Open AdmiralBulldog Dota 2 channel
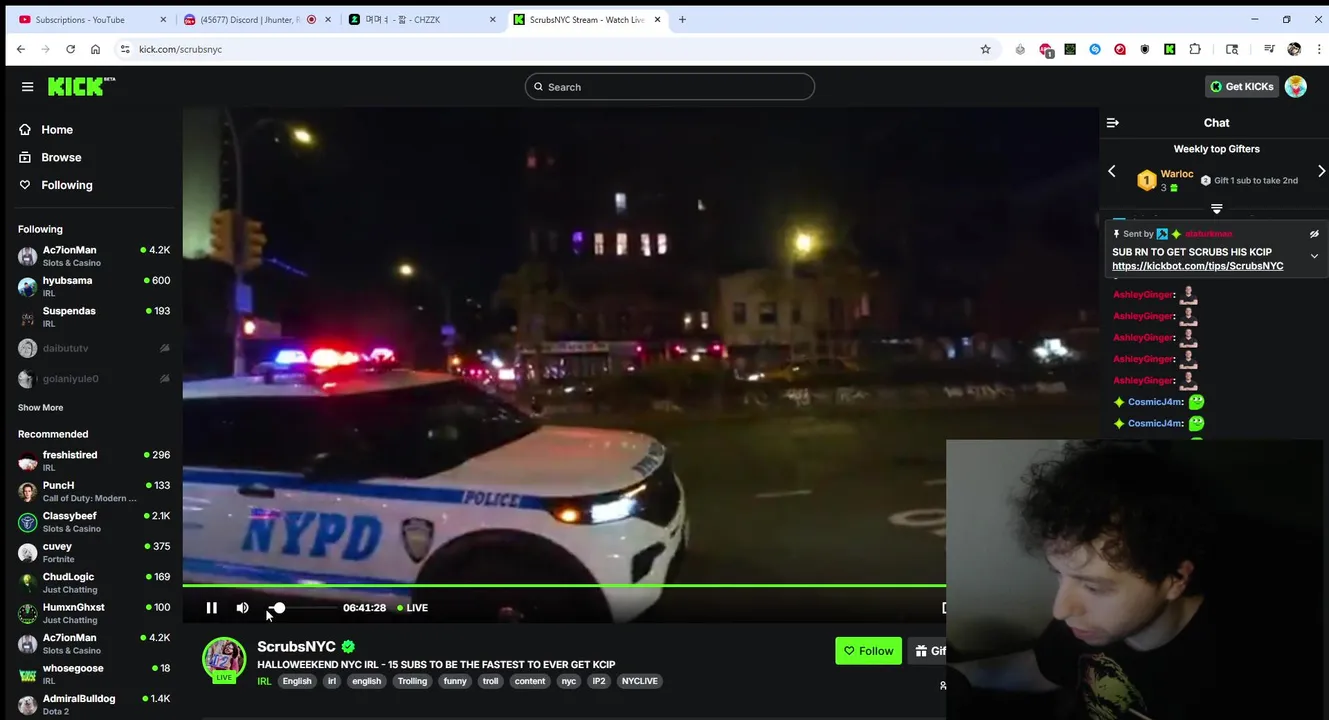The height and width of the screenshot is (720, 1329). pos(94,705)
